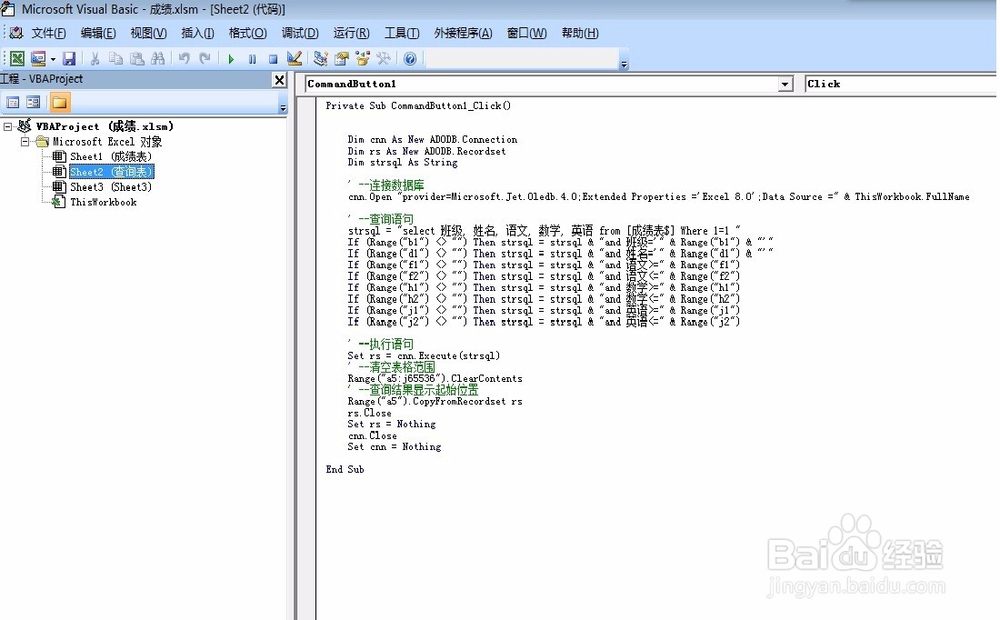Click the Visual Basic title bar app icon
The width and height of the screenshot is (1000, 620).
tap(8, 9)
